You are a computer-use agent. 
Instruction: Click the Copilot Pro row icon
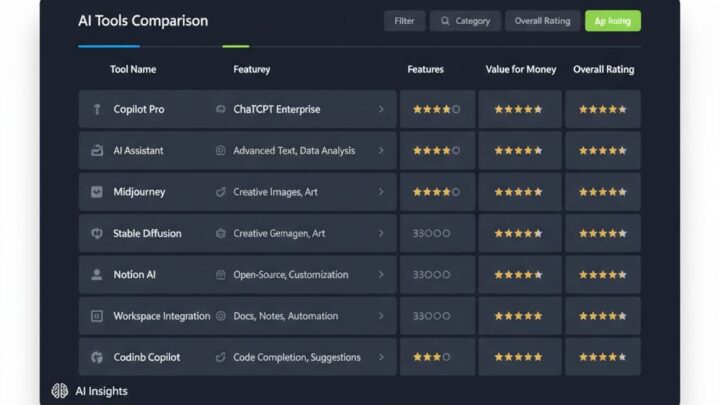click(97, 109)
